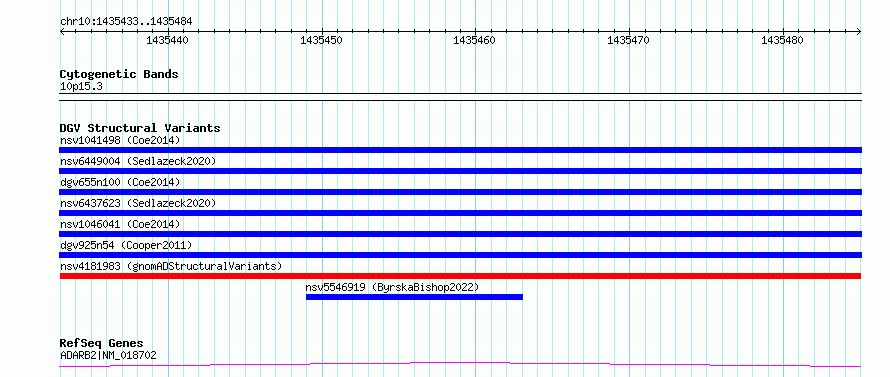Open the nsv5546919 (ByrskaBishop2022) variant label
This screenshot has height=377, width=890.
[x=392, y=287]
